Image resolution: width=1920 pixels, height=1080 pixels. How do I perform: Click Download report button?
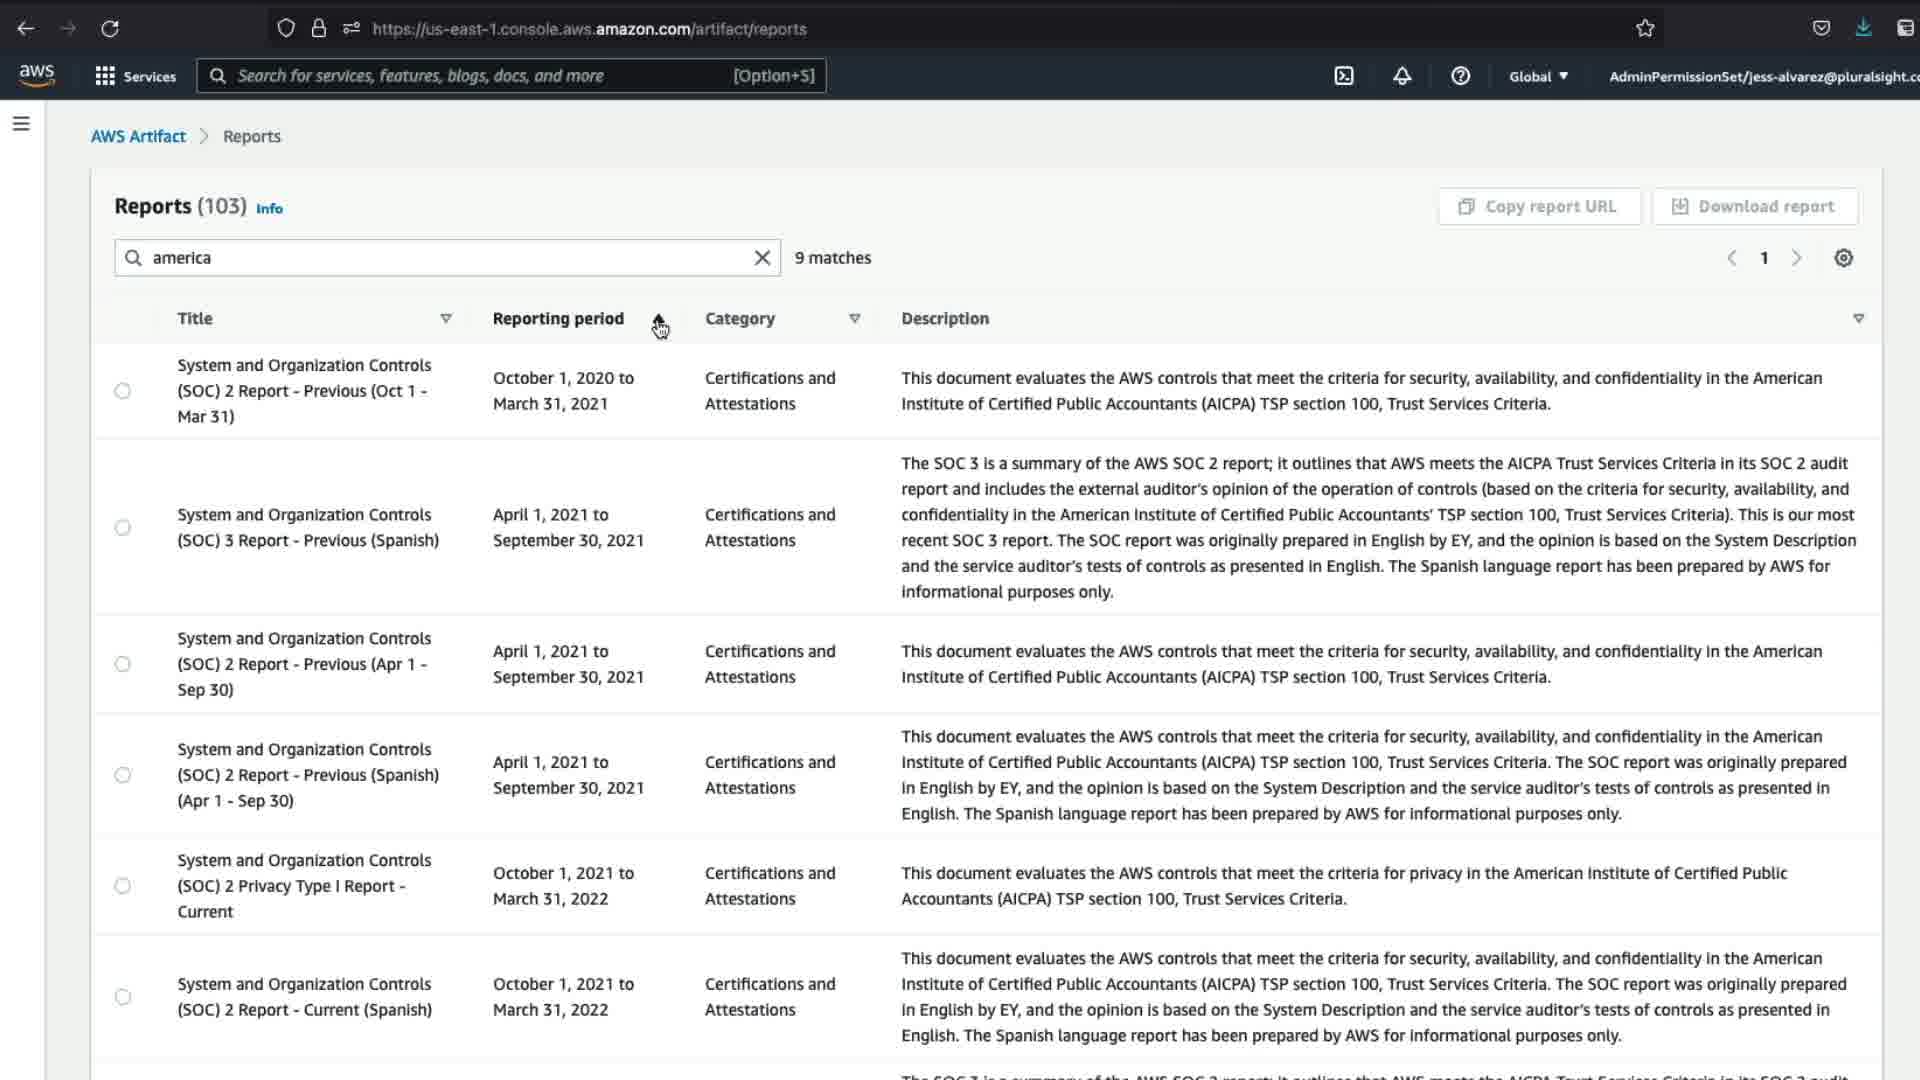[1754, 207]
